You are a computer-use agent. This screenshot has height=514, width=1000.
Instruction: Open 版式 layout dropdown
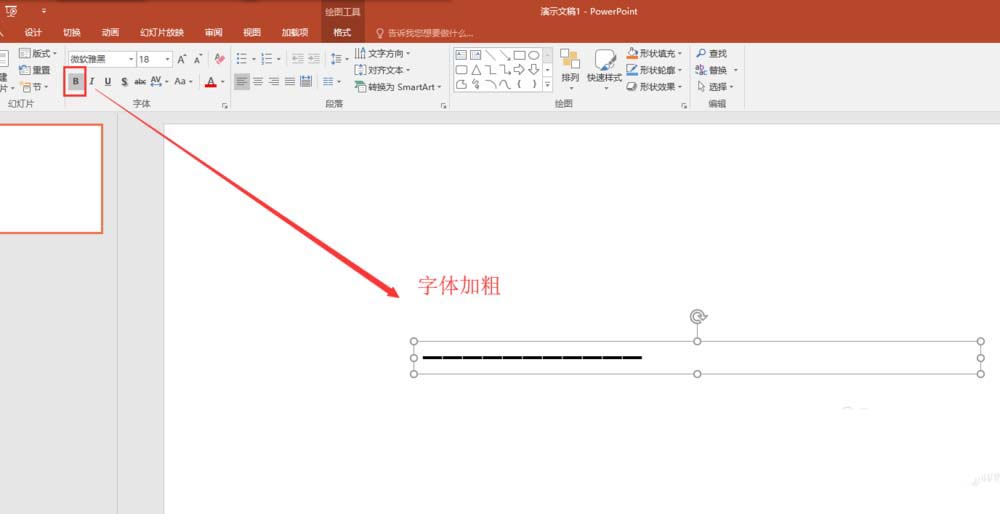[x=38, y=54]
